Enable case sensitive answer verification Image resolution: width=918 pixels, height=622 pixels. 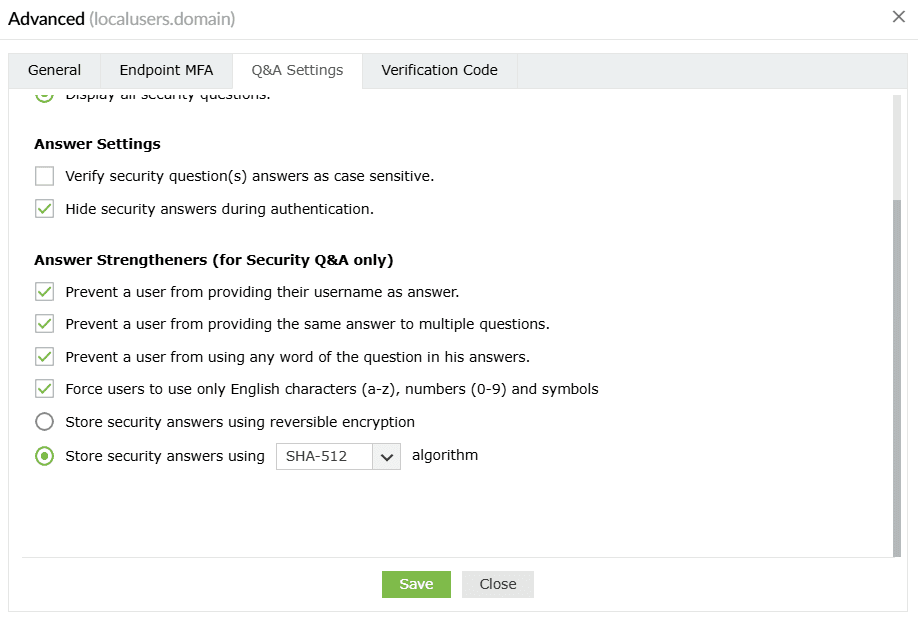coord(44,175)
